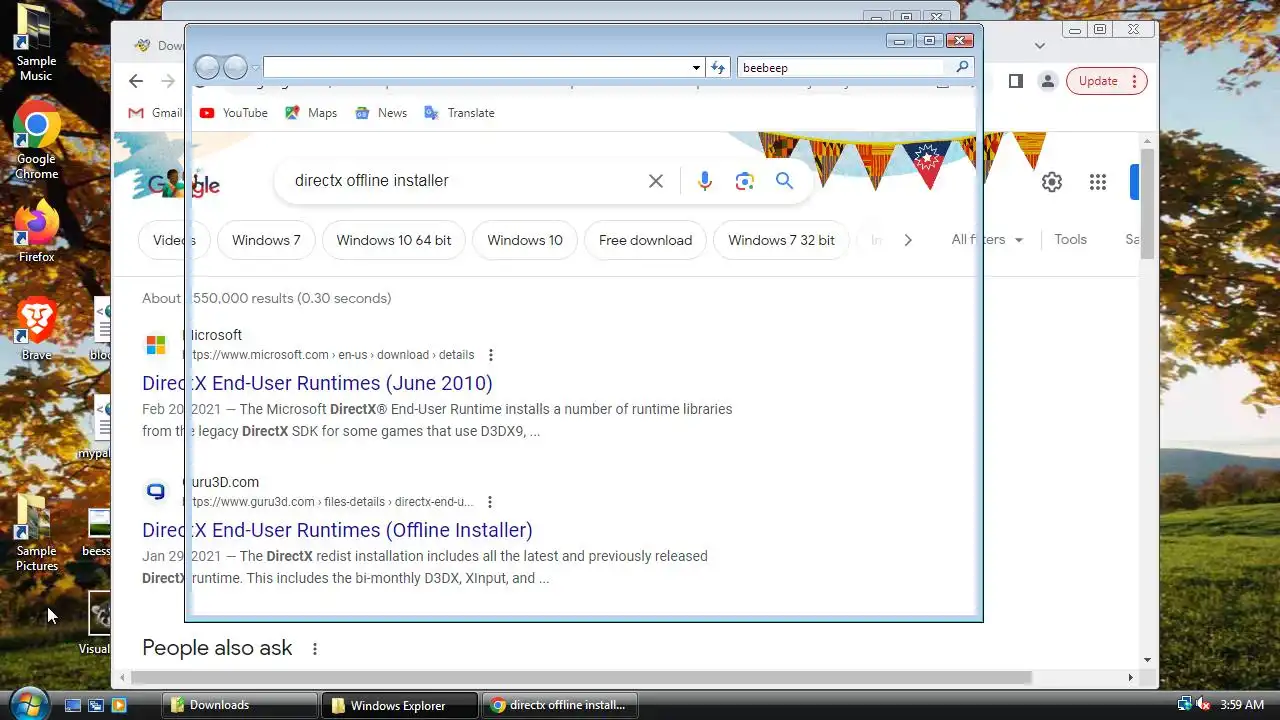Click the Chrome vertical scrollbar thumb

tap(1147, 205)
